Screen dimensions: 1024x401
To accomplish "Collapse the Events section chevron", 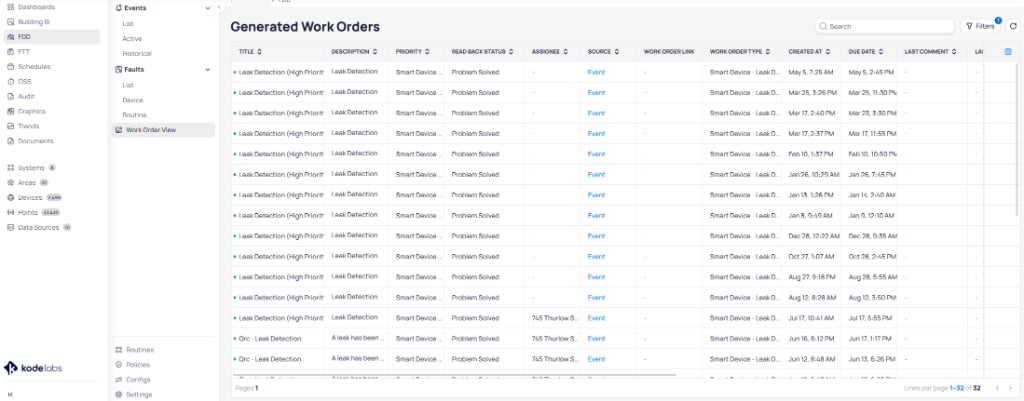I will (208, 8).
